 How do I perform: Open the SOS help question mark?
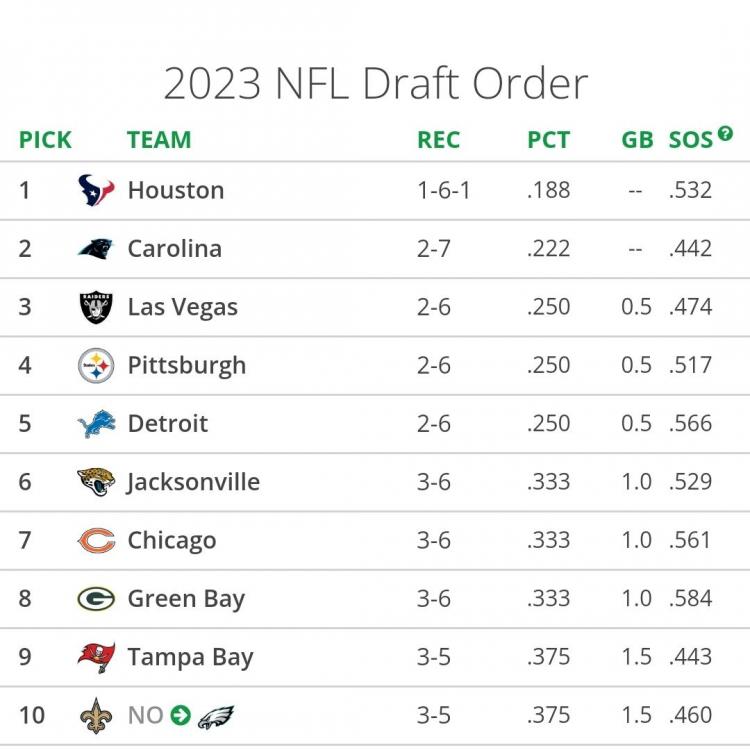point(725,133)
